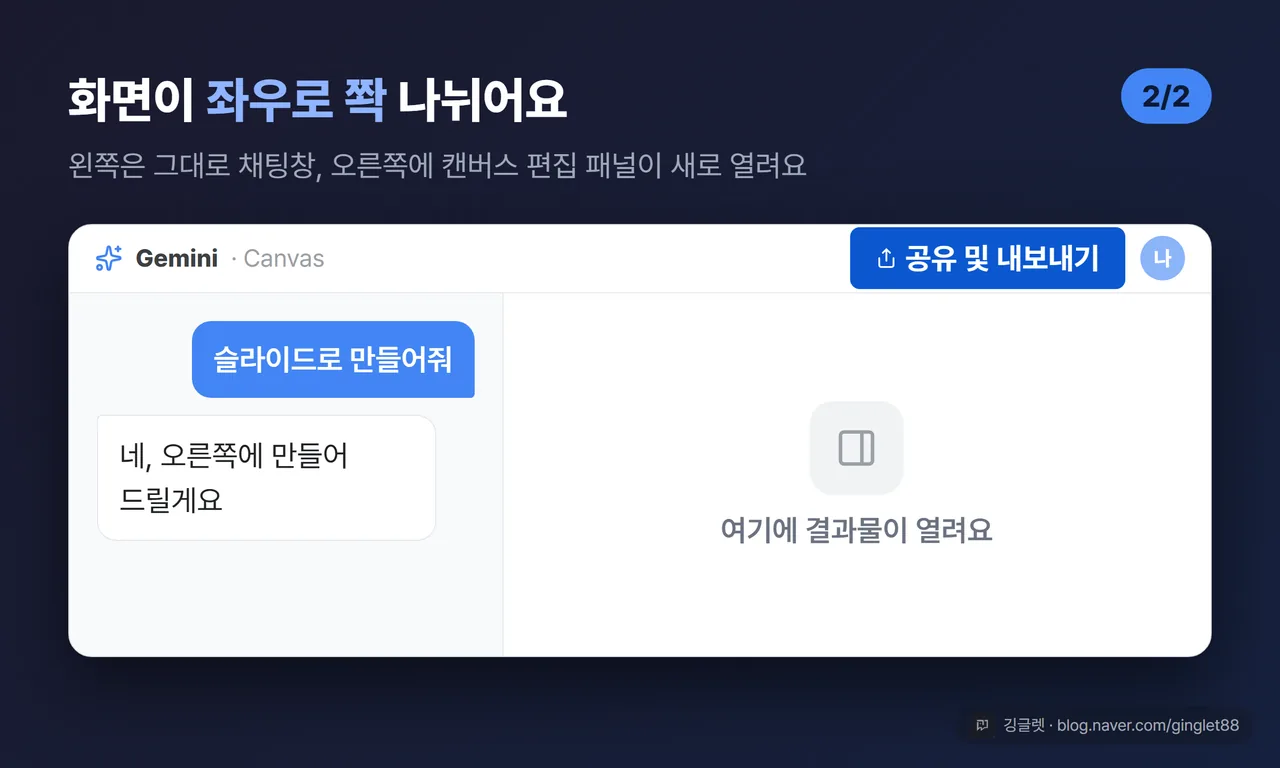Click the blog.naver.com/ginglet88 credit
Image resolution: width=1280 pixels, height=768 pixels.
(x=1147, y=725)
